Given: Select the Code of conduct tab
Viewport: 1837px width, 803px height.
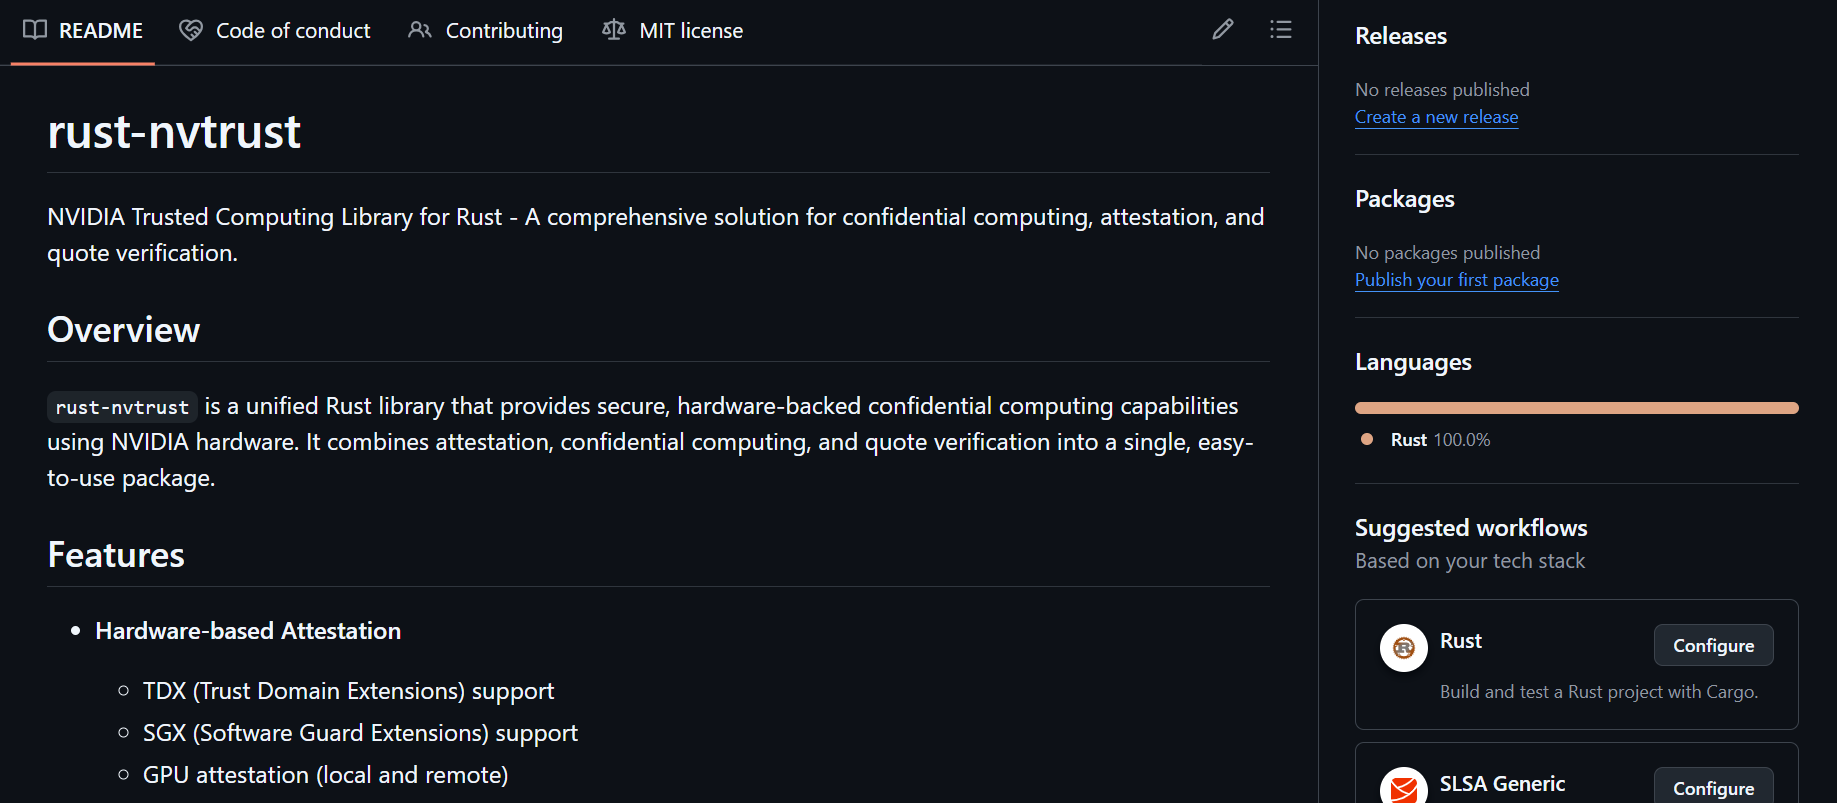Looking at the screenshot, I should pyautogui.click(x=293, y=30).
